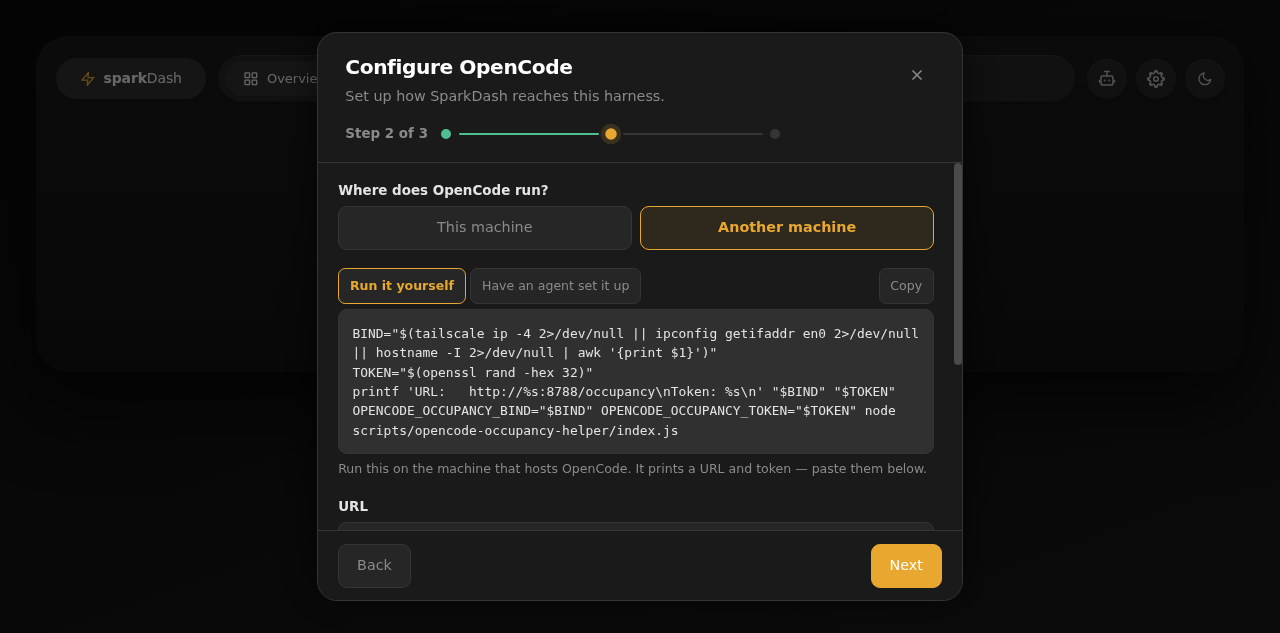Click 'Set up how SparkDash reaches' subtitle
This screenshot has width=1280, height=633.
[505, 96]
